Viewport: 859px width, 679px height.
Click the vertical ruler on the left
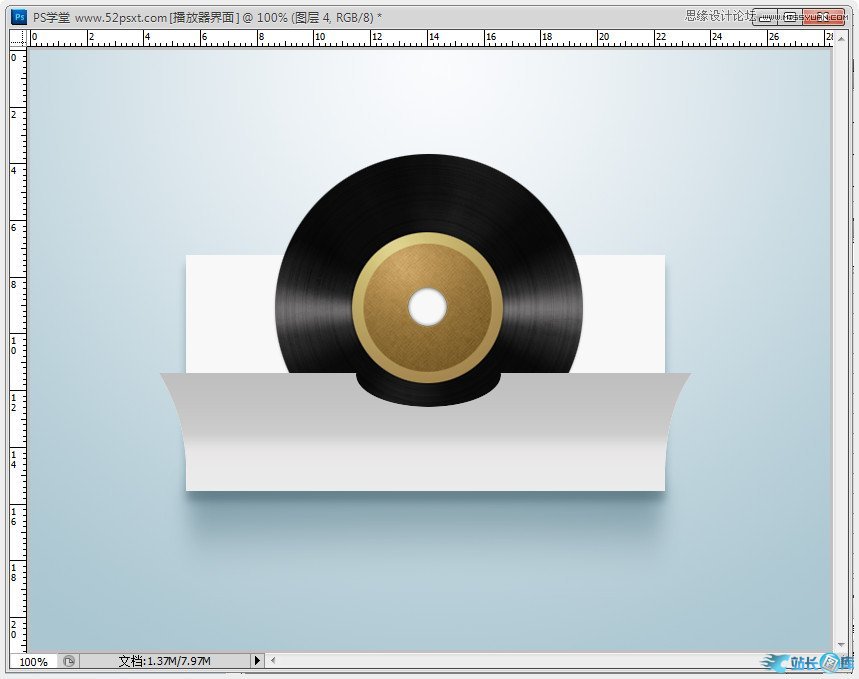(17, 350)
